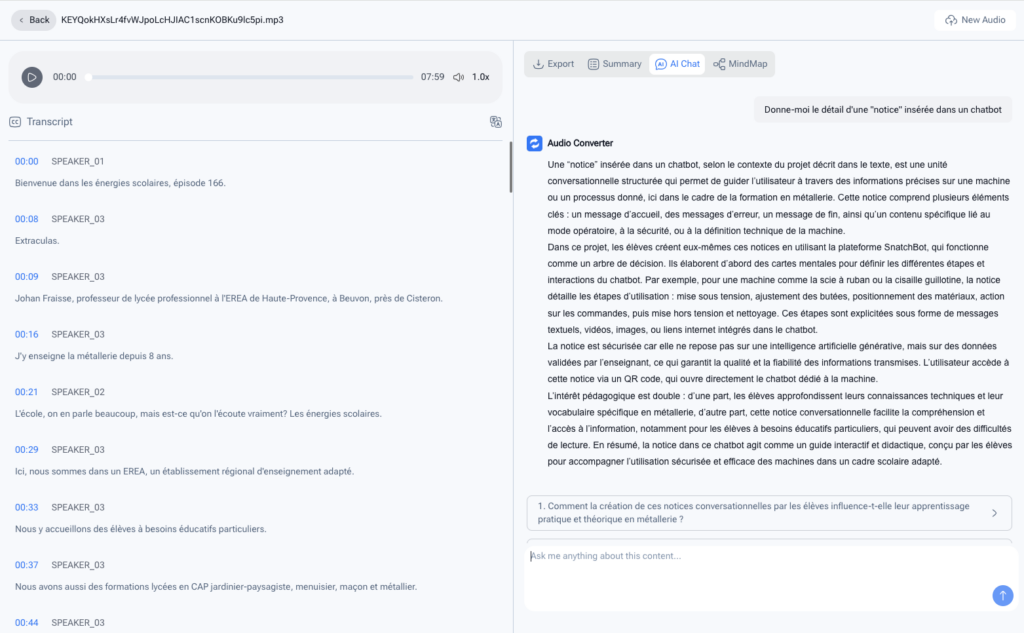Start a New Audio upload
Viewport: 1024px width, 633px height.
(x=974, y=20)
